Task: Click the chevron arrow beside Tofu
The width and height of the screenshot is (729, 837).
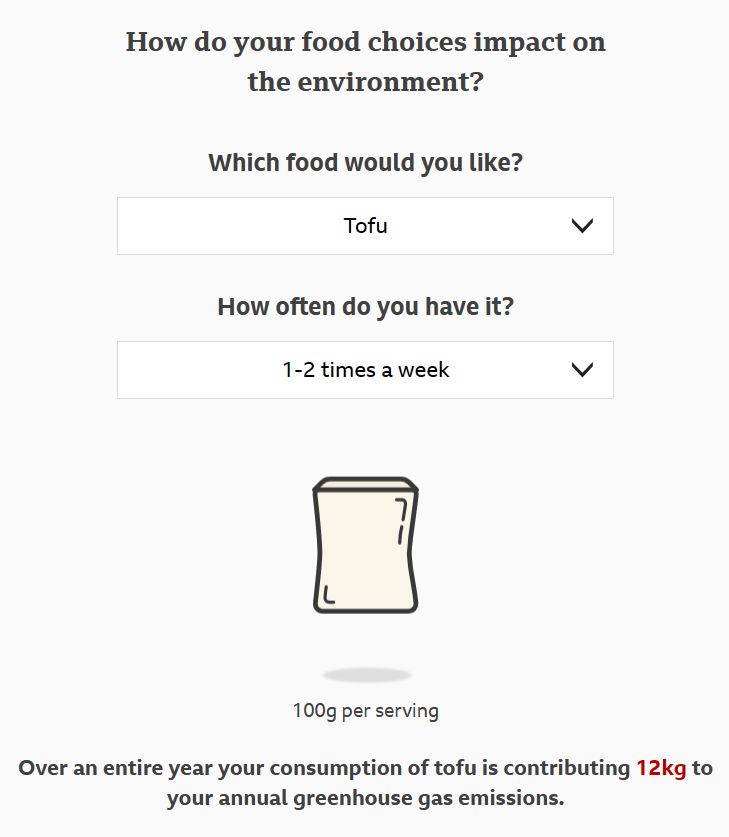Action: coord(582,226)
